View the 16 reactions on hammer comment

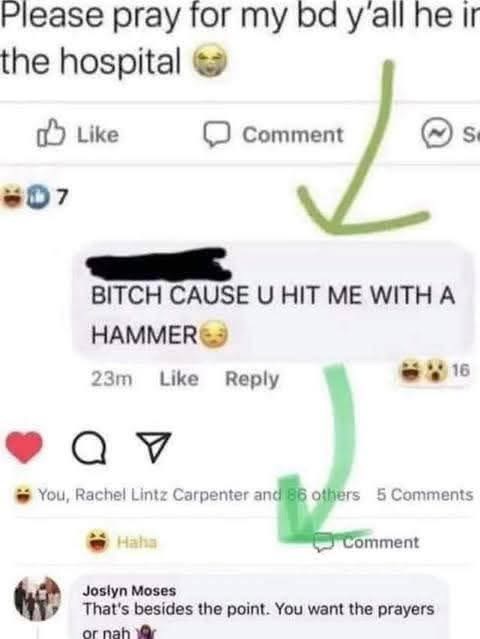435,371
